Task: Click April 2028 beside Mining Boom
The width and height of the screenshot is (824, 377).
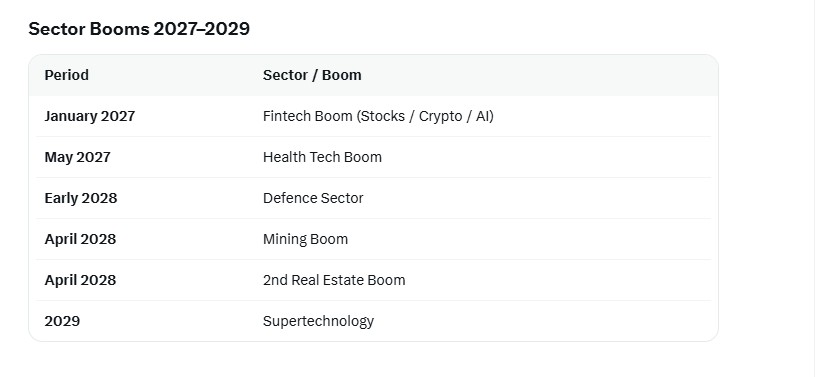Action: pyautogui.click(x=80, y=239)
